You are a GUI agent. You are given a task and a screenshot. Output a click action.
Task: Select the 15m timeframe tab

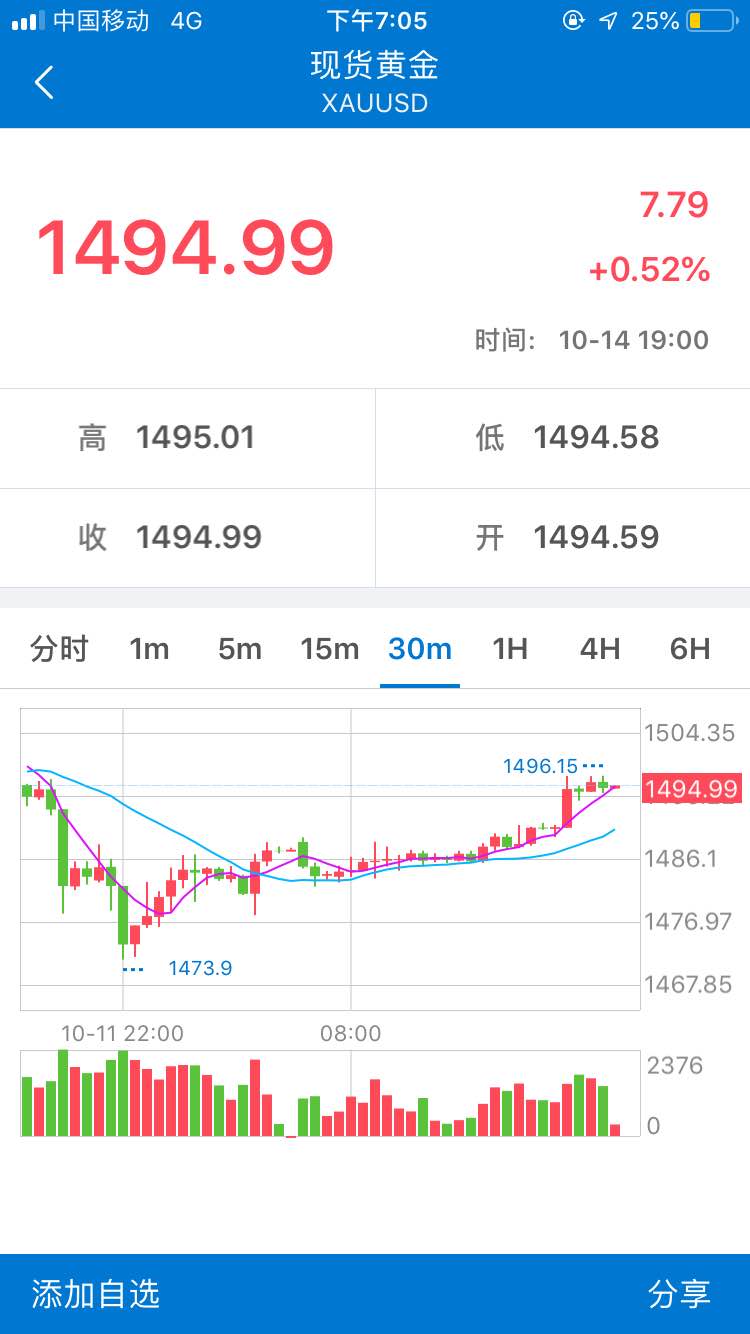[x=330, y=649]
